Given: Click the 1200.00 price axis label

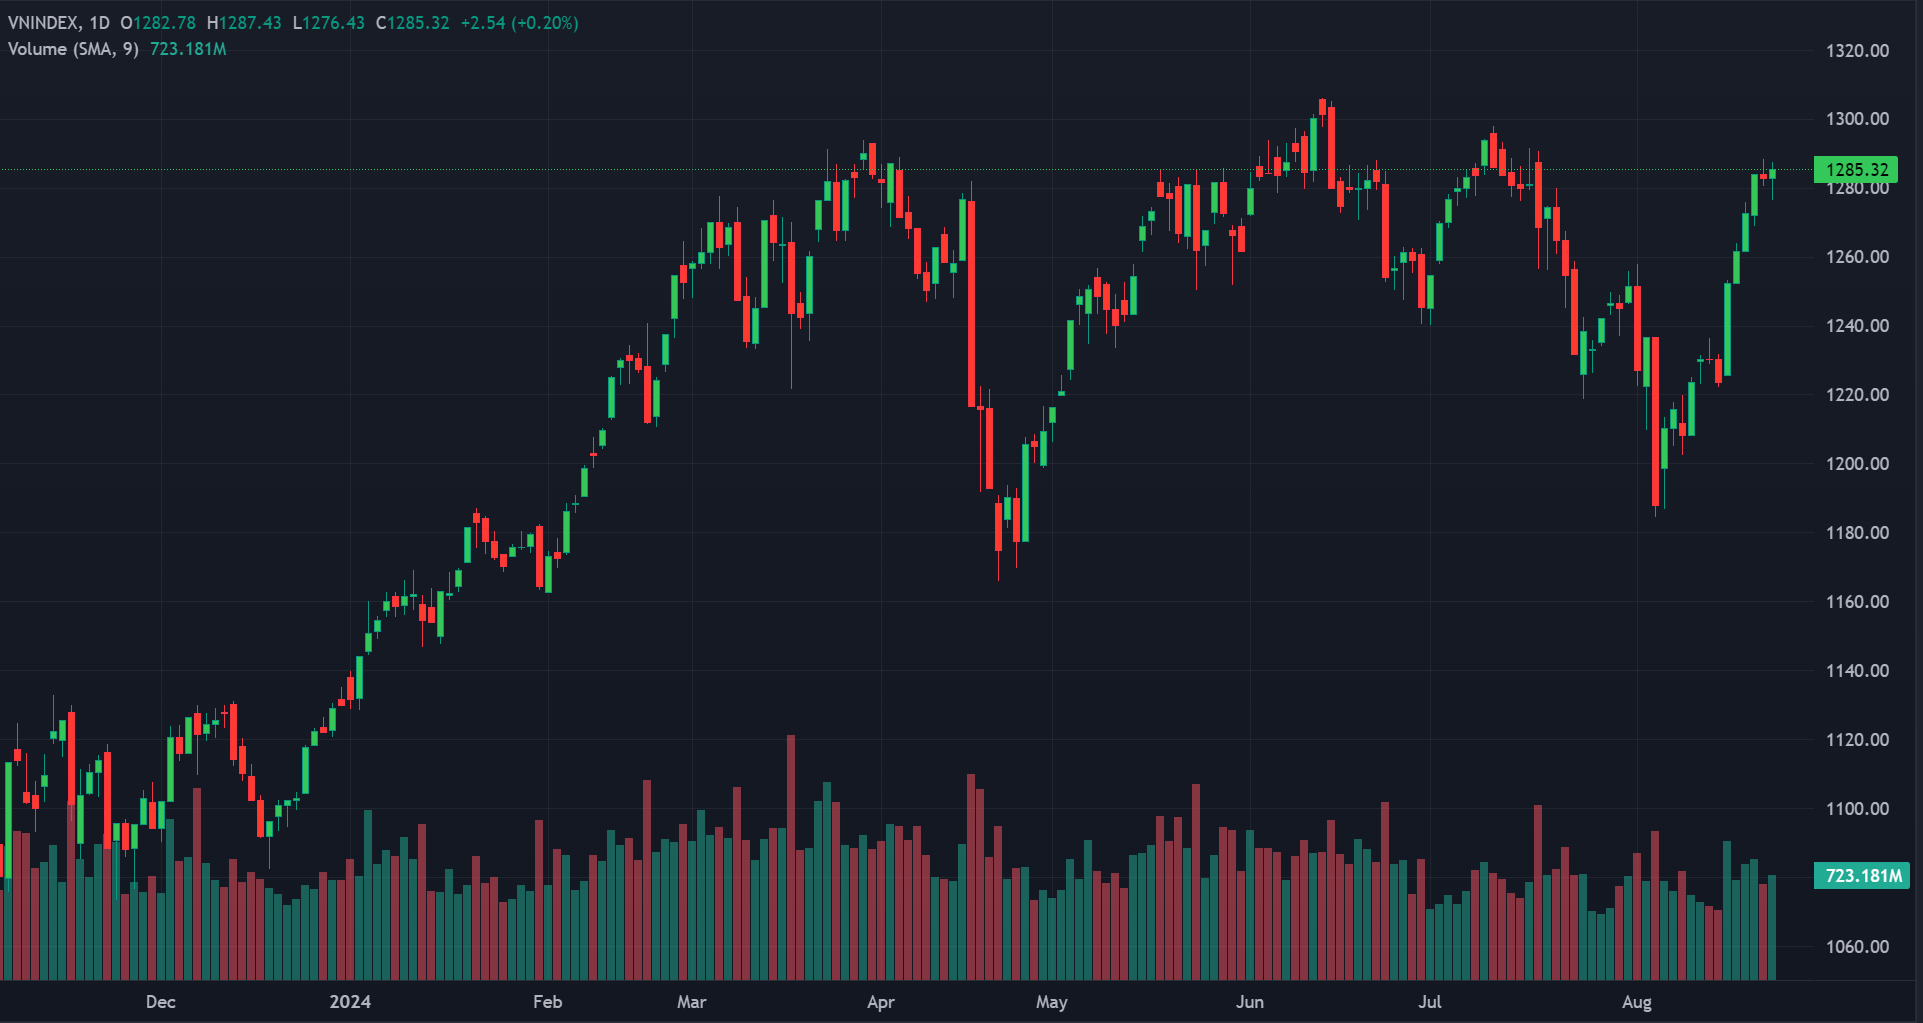Looking at the screenshot, I should 1857,464.
